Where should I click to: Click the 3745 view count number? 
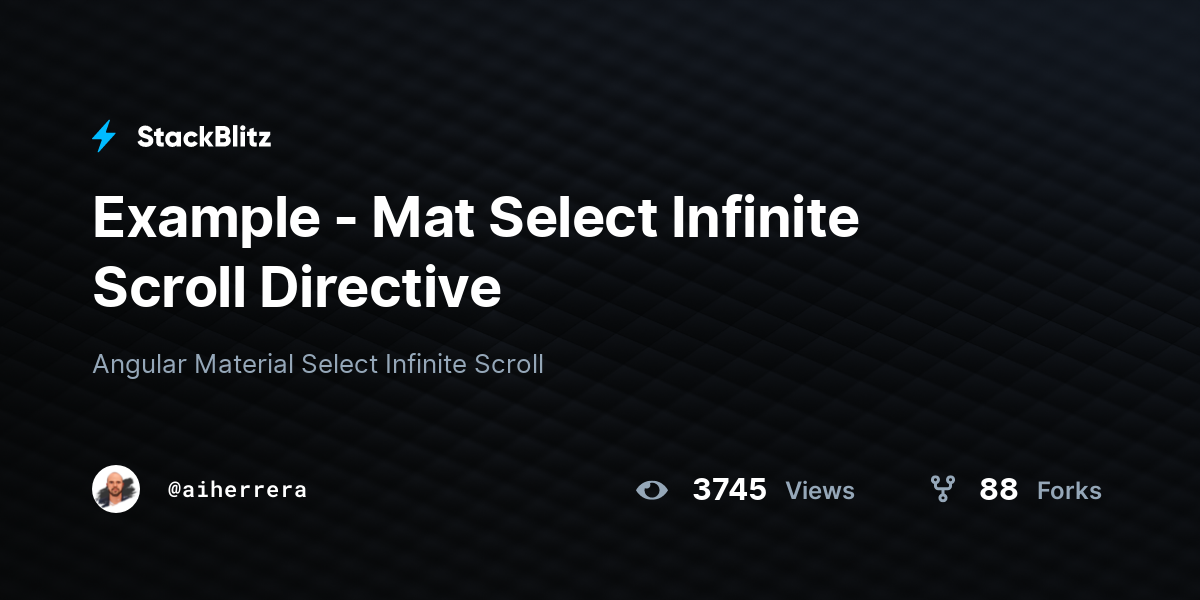coord(729,490)
